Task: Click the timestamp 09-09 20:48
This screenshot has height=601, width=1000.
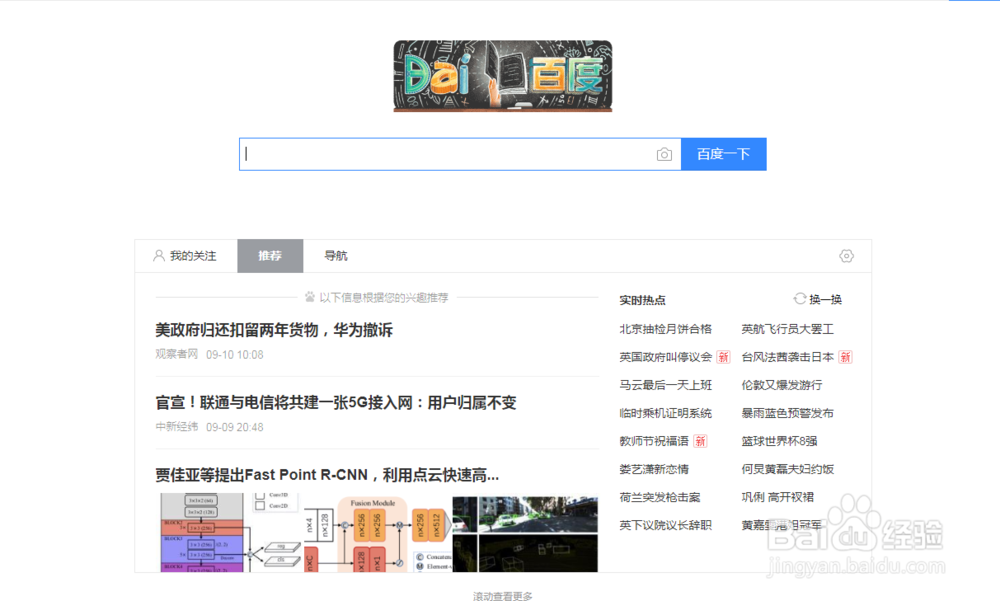Action: (x=235, y=427)
